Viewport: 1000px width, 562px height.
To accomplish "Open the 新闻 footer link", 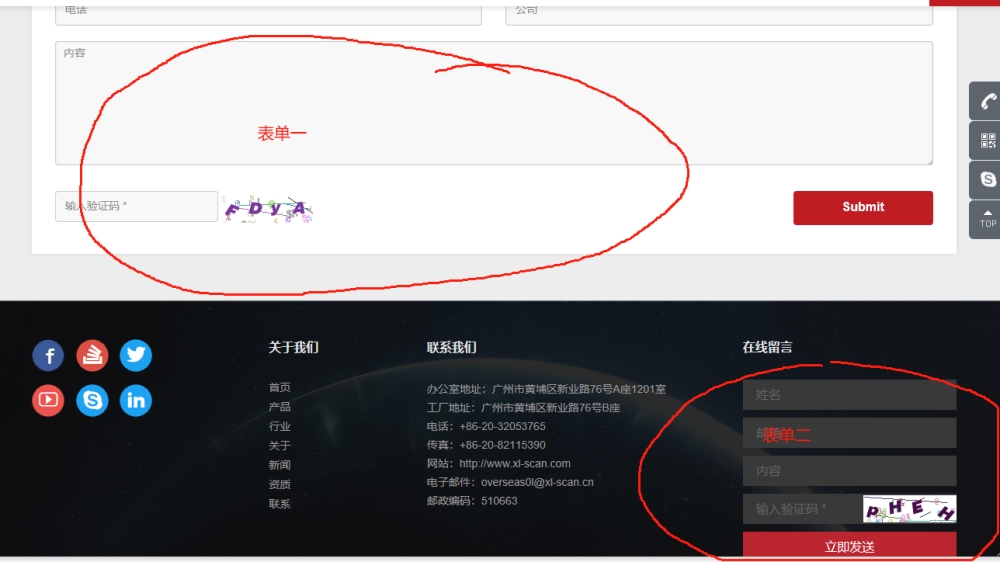I will (279, 465).
